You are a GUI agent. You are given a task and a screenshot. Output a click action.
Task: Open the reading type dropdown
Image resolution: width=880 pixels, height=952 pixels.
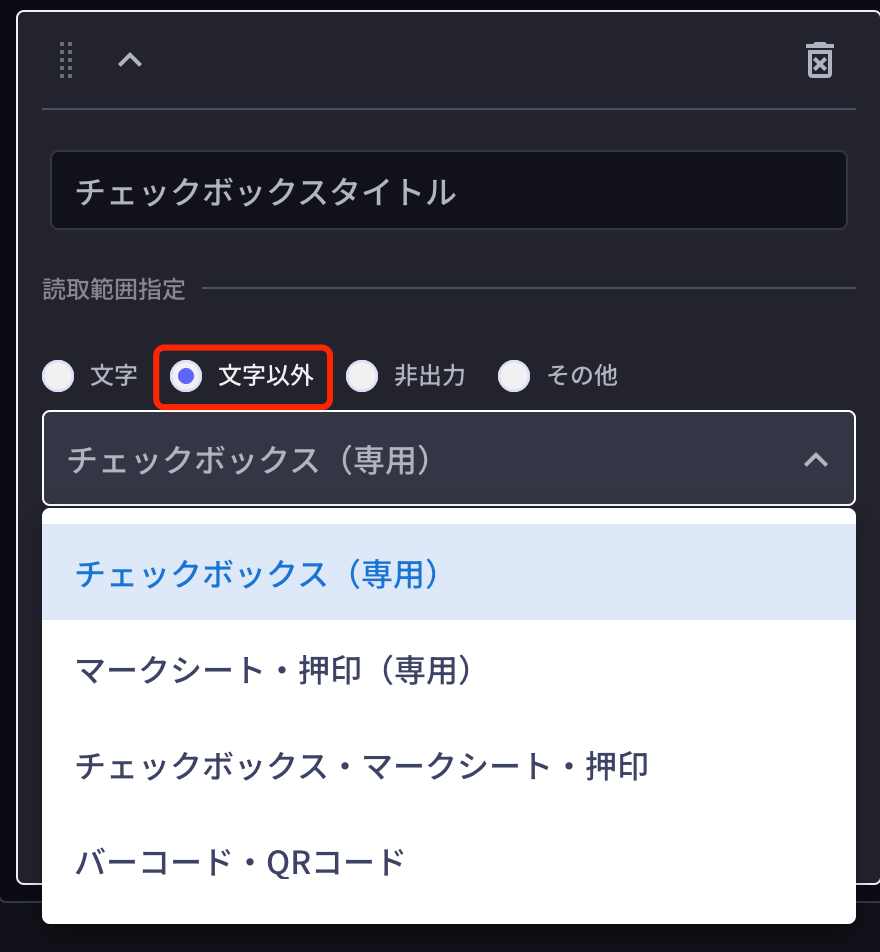(448, 460)
